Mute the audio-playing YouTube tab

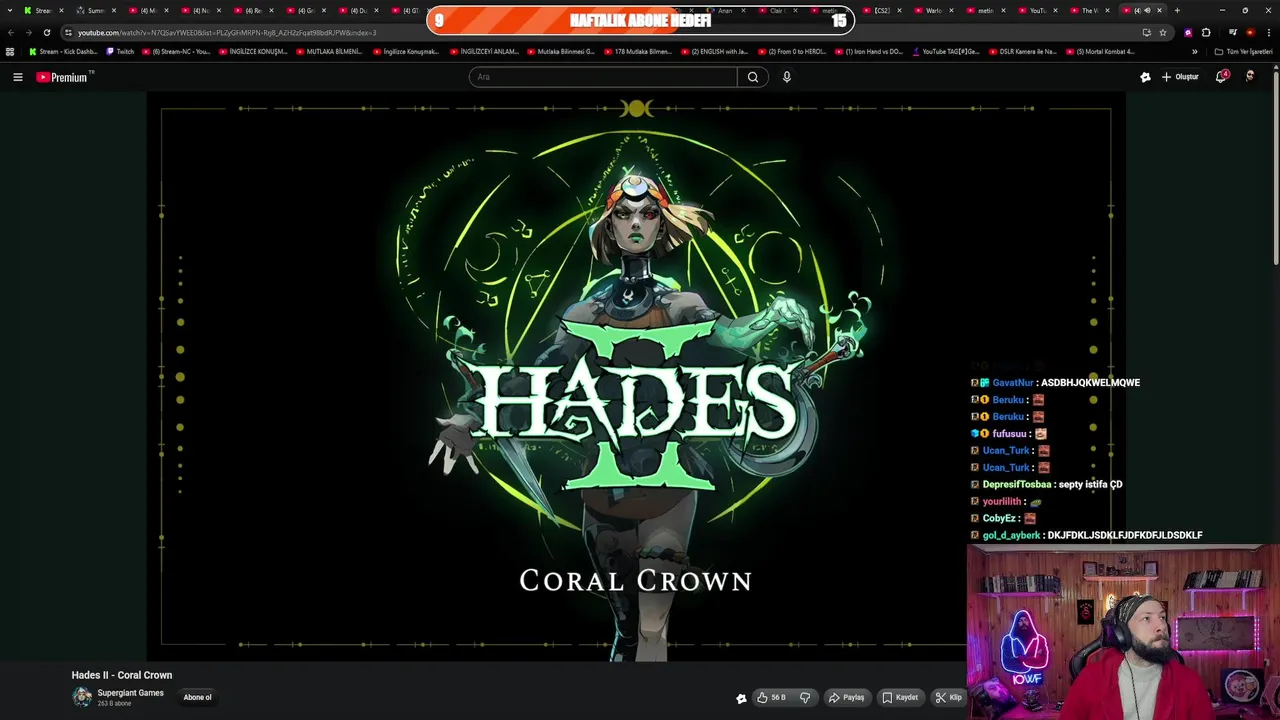tap(1147, 10)
